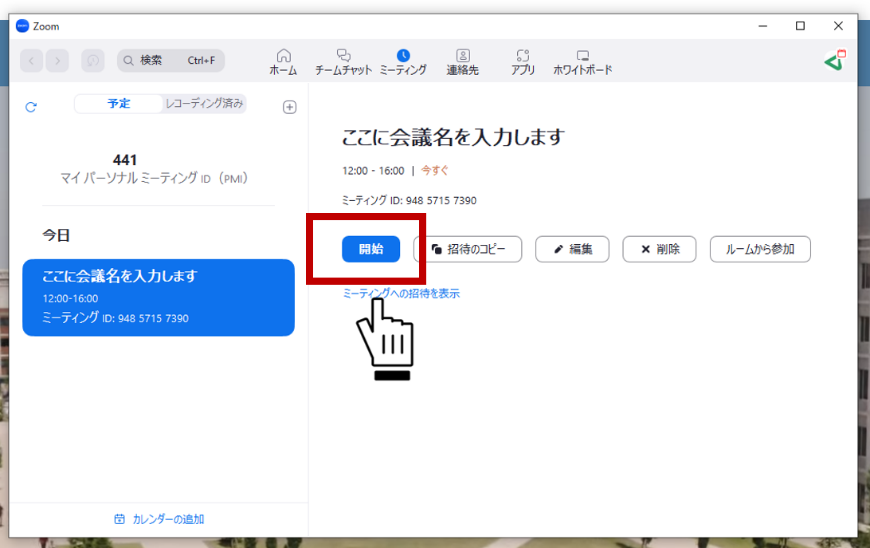
Task: Click the Zoom logo in title bar
Action: [22, 26]
